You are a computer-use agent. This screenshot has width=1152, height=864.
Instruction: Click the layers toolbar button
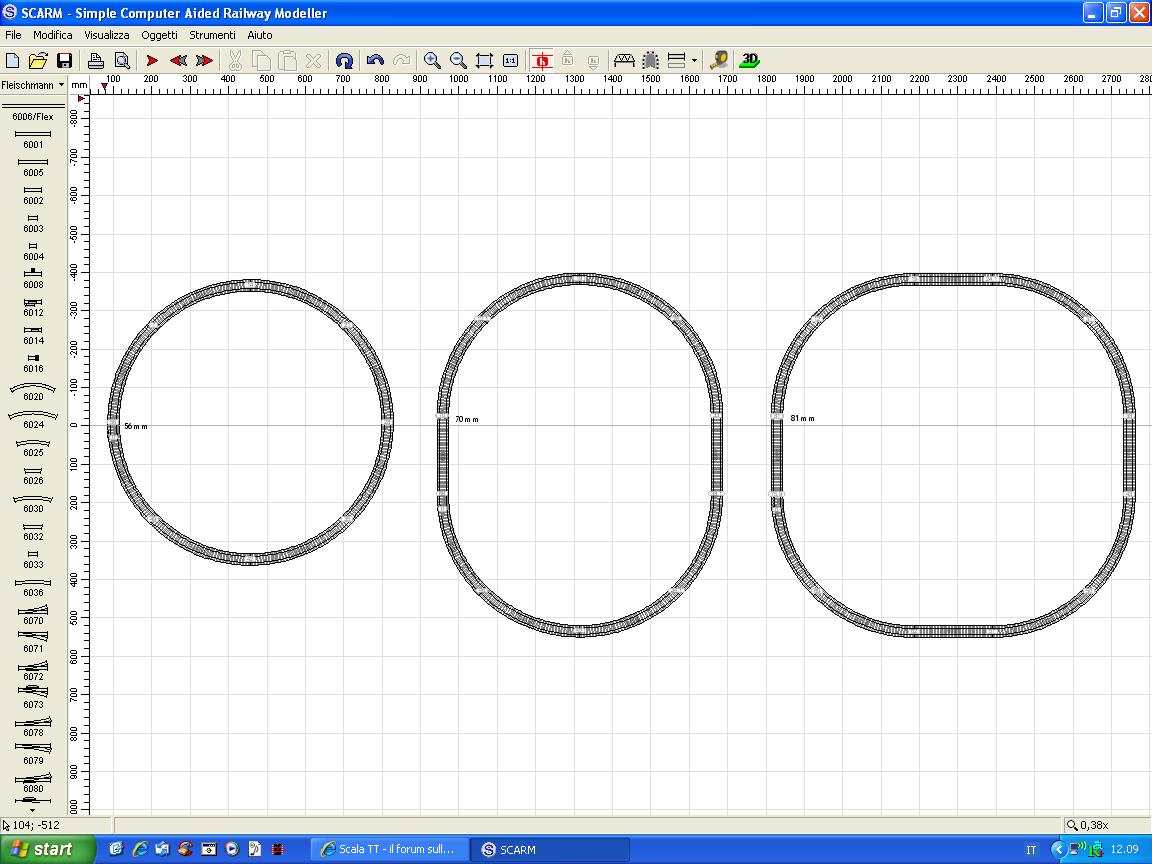click(x=677, y=60)
